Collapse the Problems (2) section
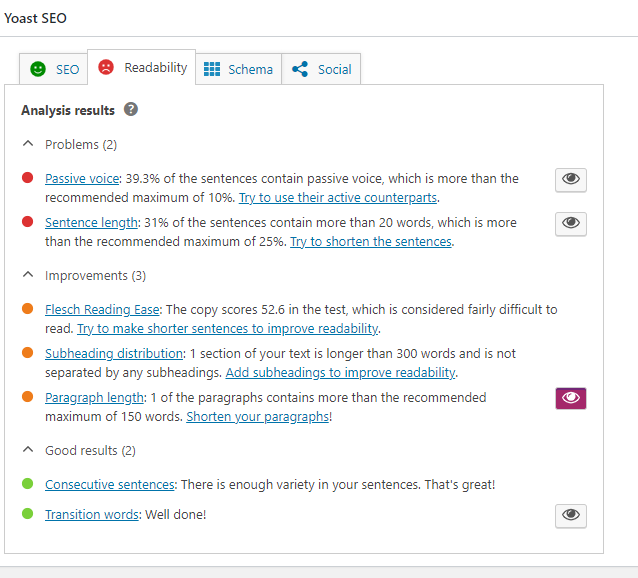Screen dimensions: 638x578 coord(69,144)
